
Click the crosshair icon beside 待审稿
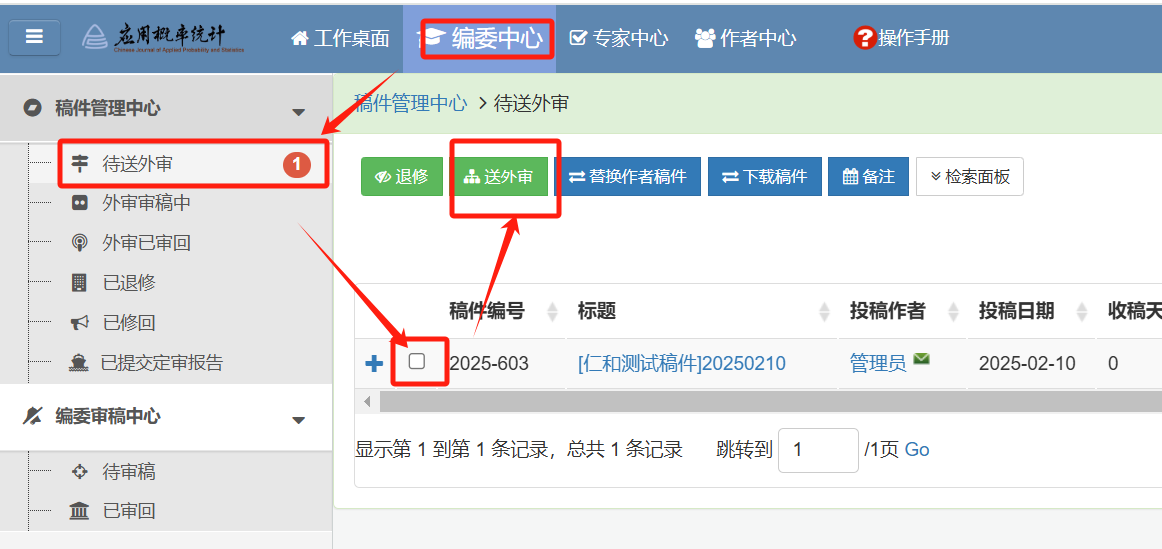point(79,471)
